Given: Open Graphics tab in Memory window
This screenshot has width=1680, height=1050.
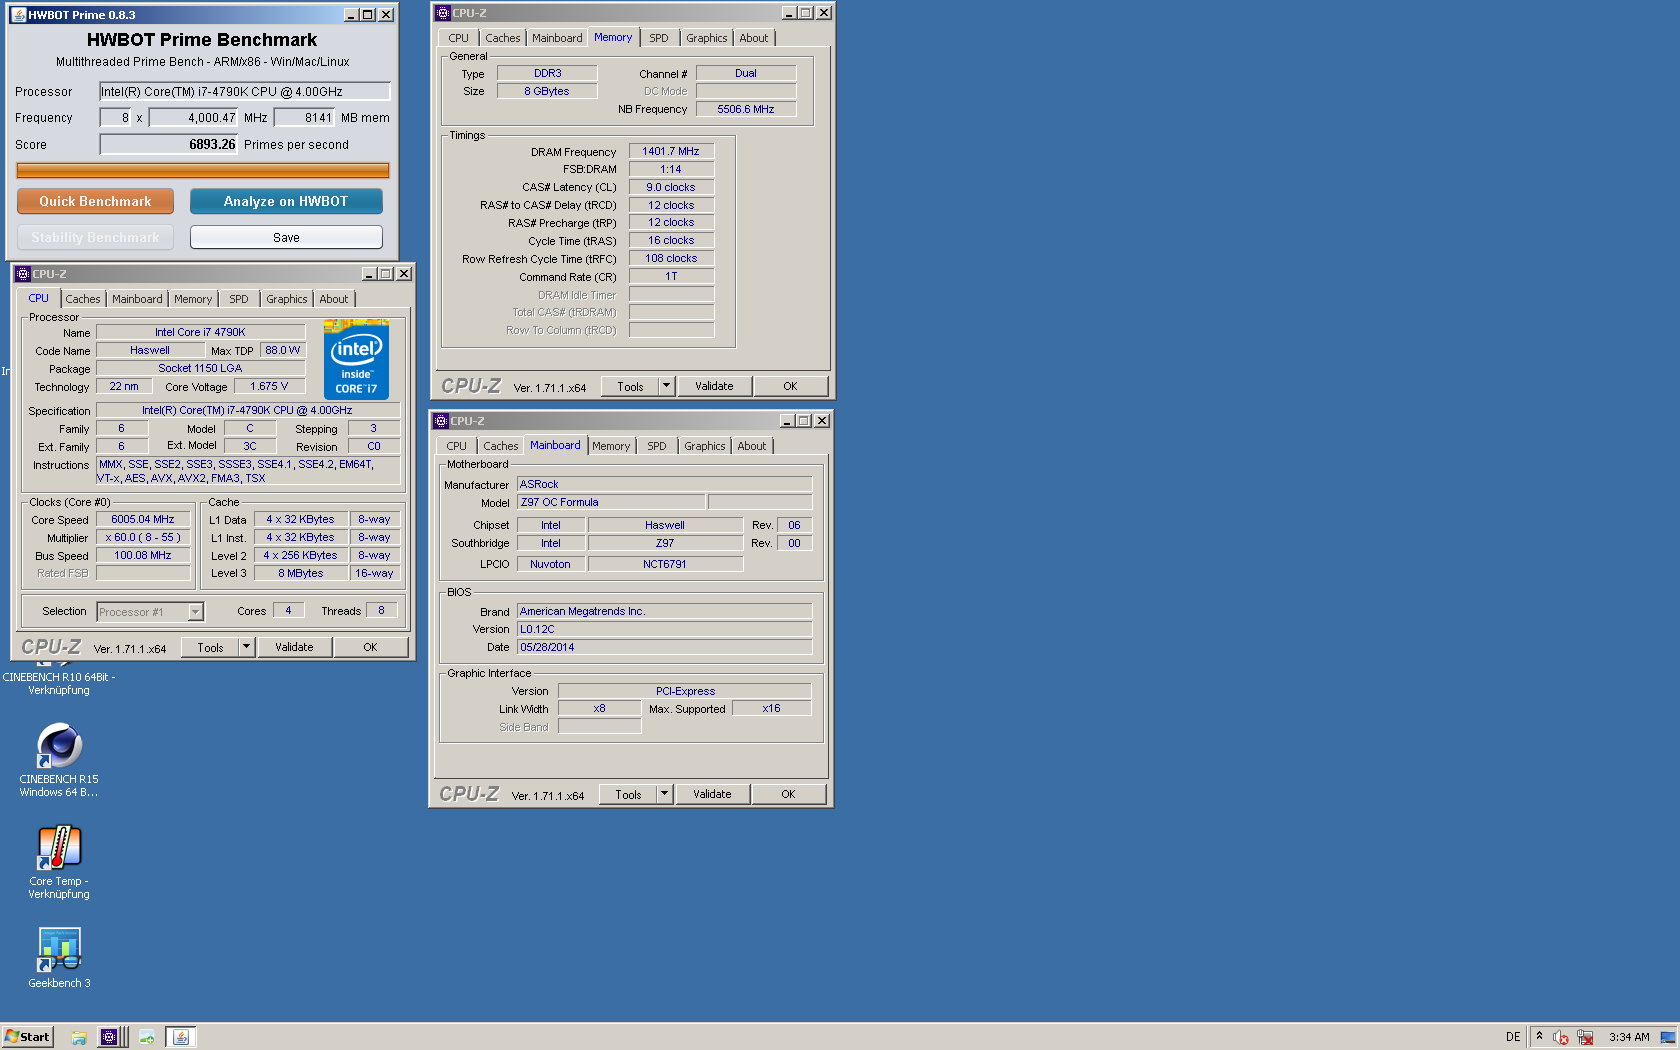Looking at the screenshot, I should [x=707, y=38].
